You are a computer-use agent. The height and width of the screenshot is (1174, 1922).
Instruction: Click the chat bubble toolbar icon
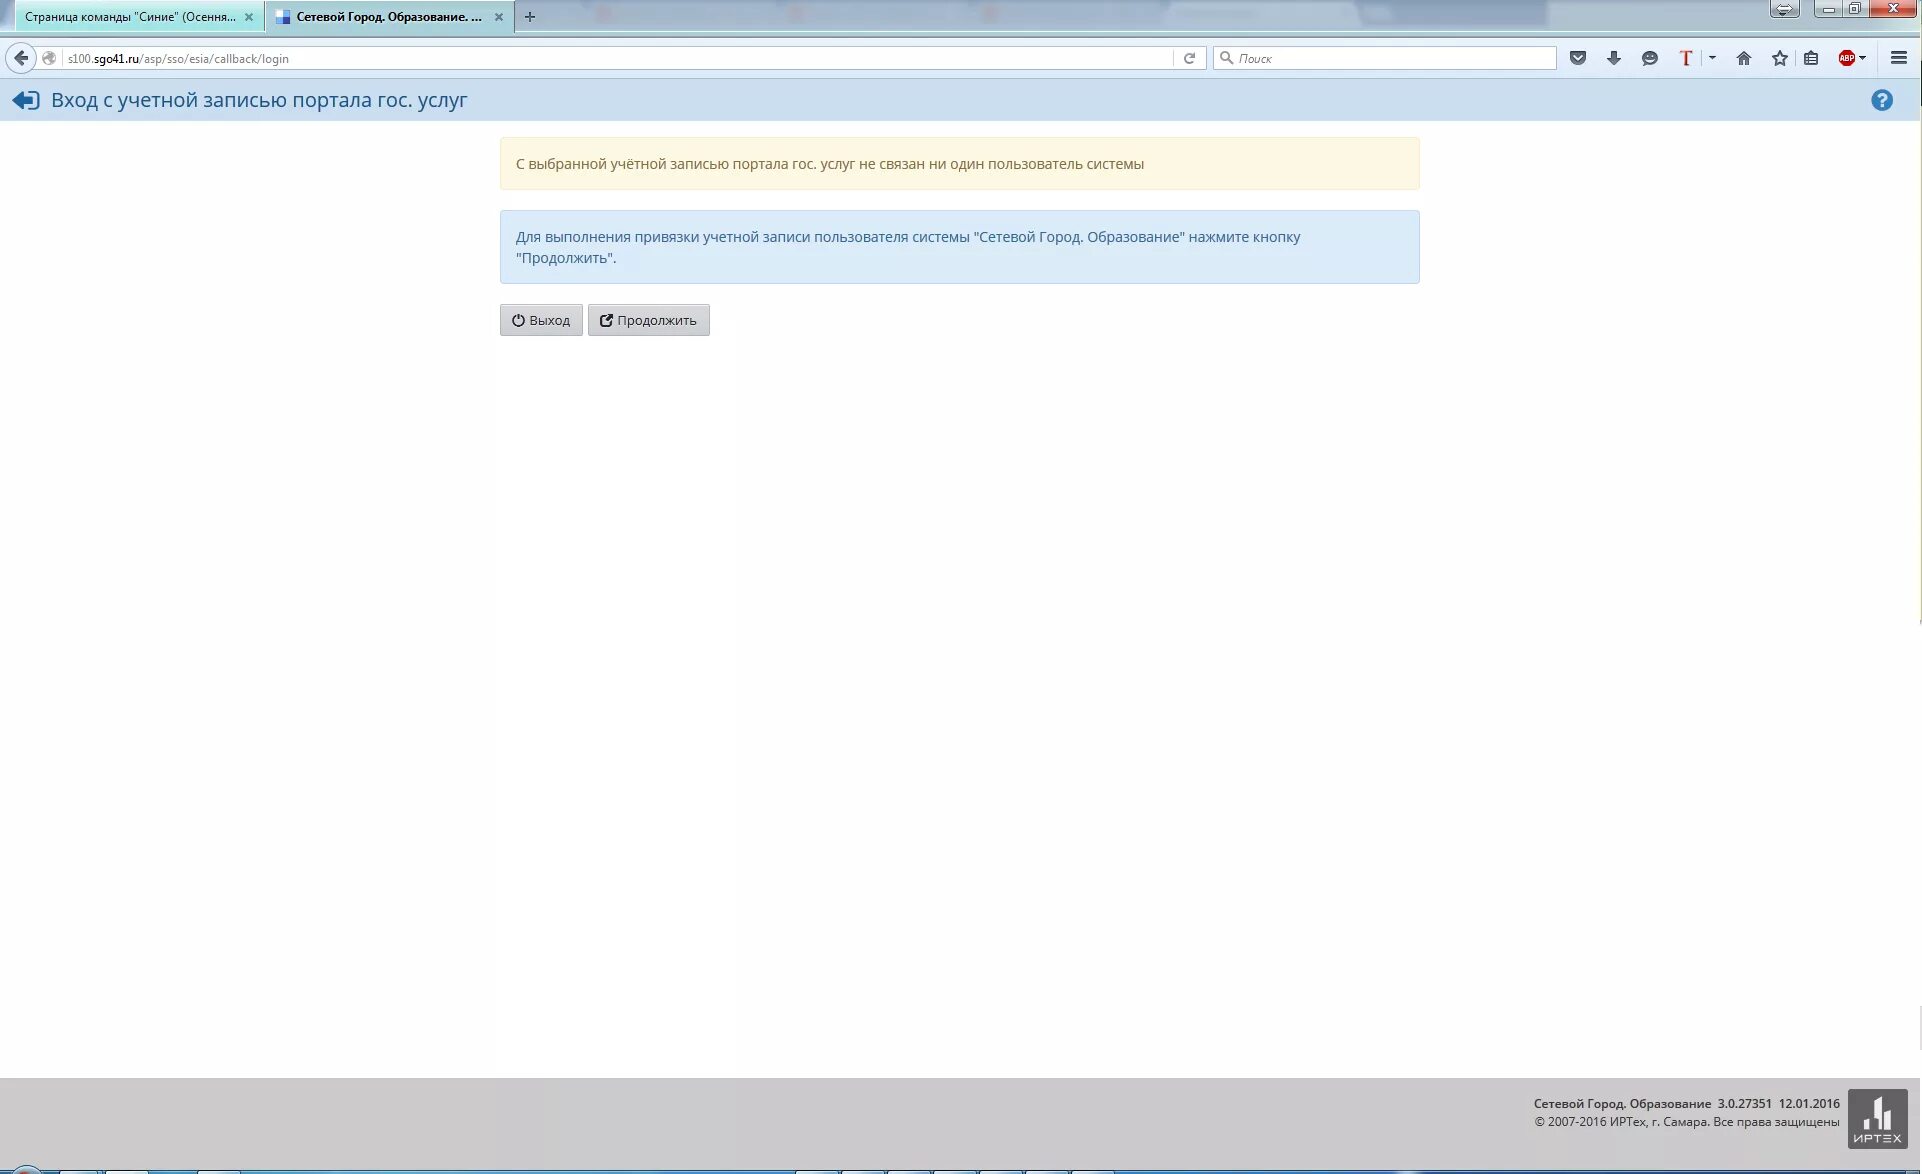click(x=1650, y=58)
